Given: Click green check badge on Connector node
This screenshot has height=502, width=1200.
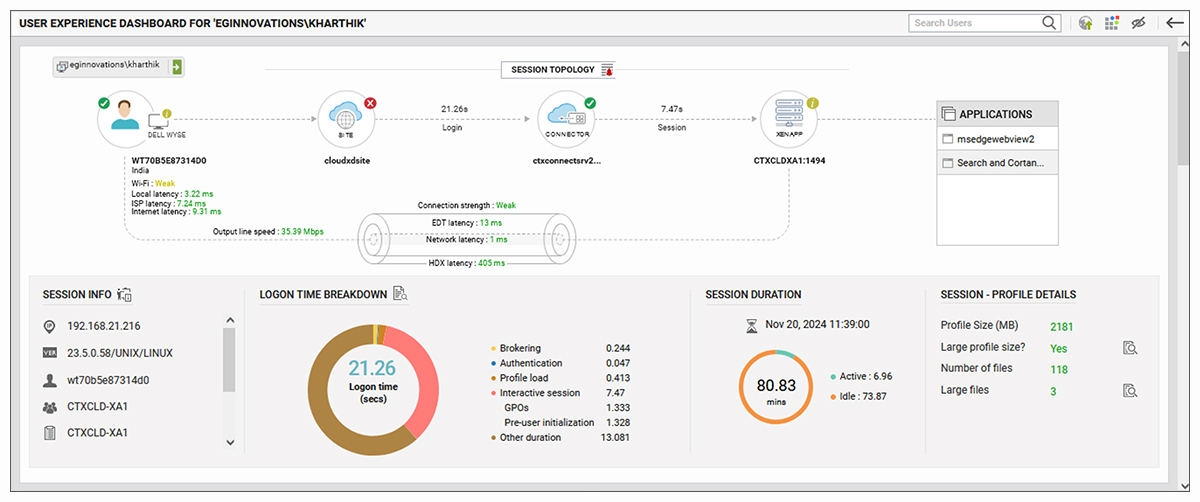Looking at the screenshot, I should pyautogui.click(x=590, y=103).
